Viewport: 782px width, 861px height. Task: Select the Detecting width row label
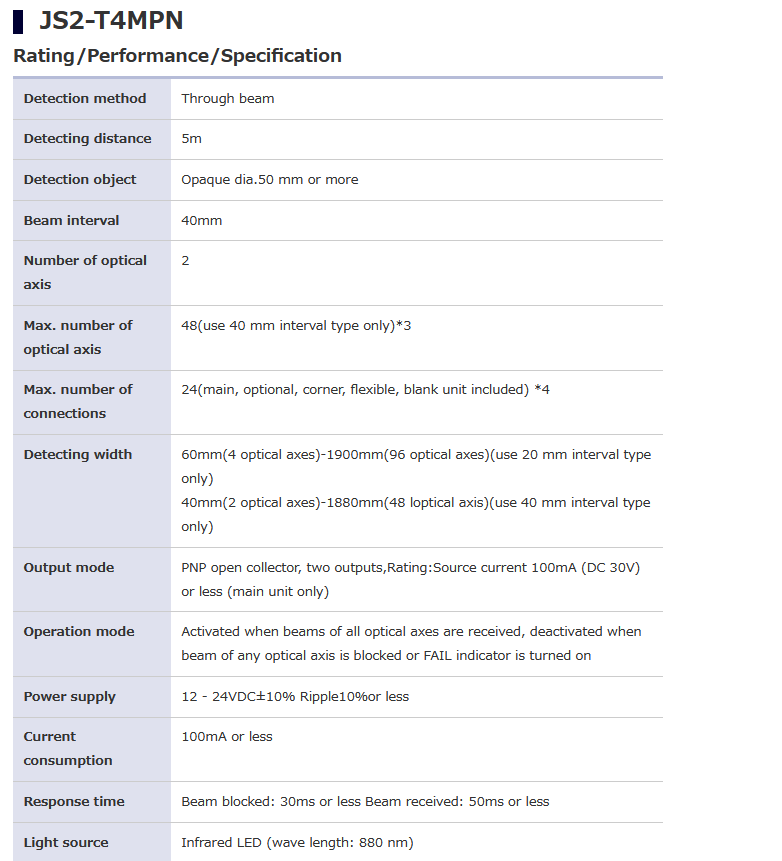78,454
